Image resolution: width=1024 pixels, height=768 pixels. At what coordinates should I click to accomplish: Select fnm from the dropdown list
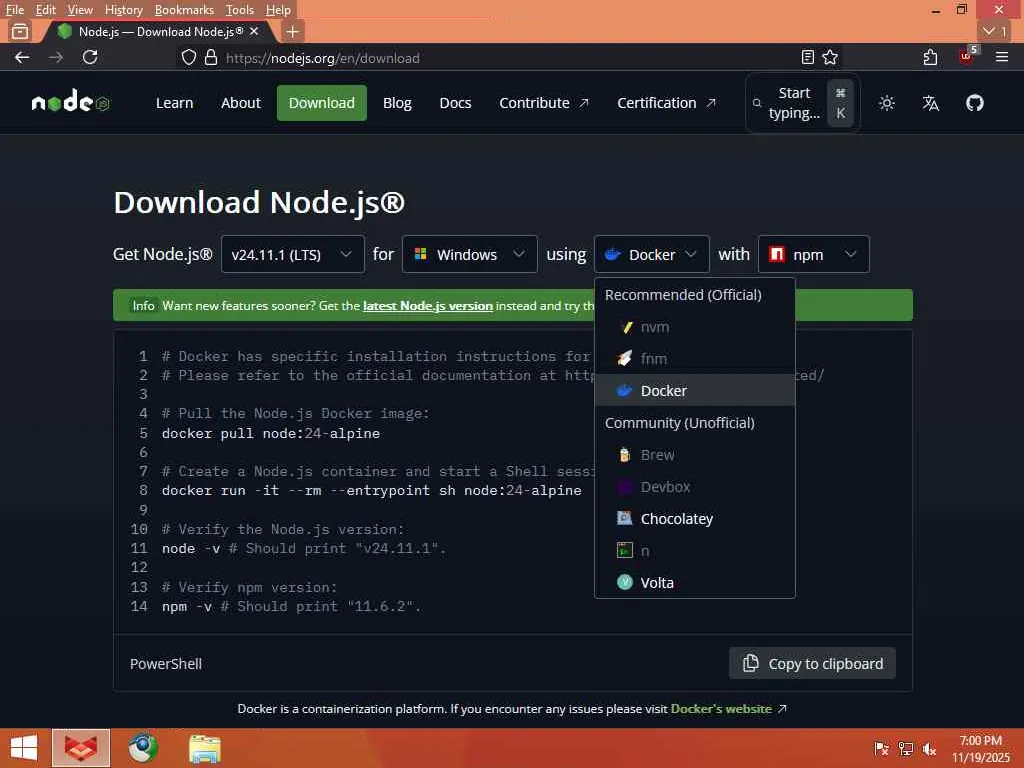694,359
